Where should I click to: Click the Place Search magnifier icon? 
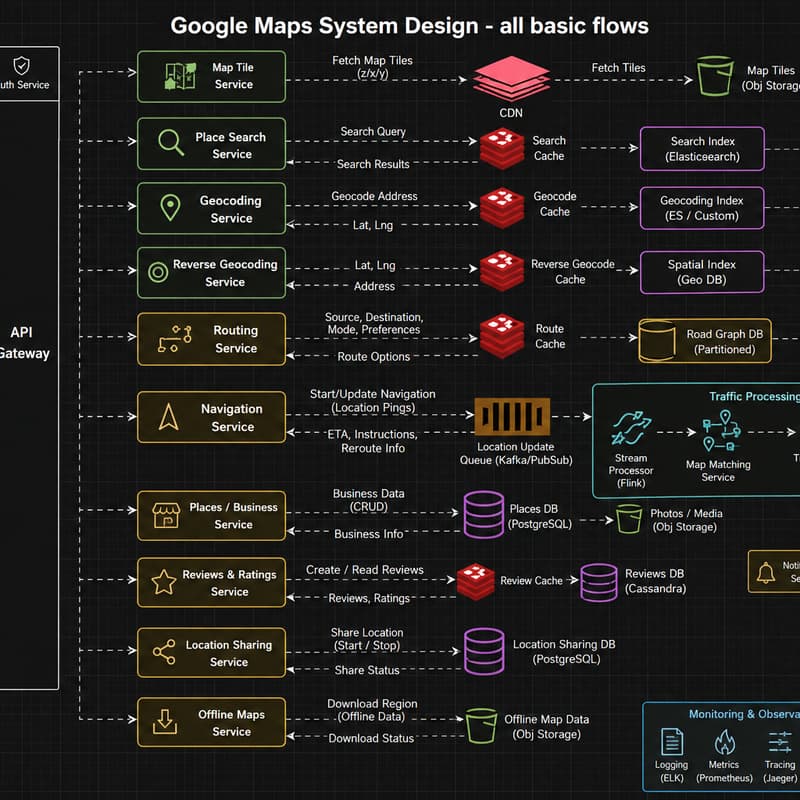point(171,142)
